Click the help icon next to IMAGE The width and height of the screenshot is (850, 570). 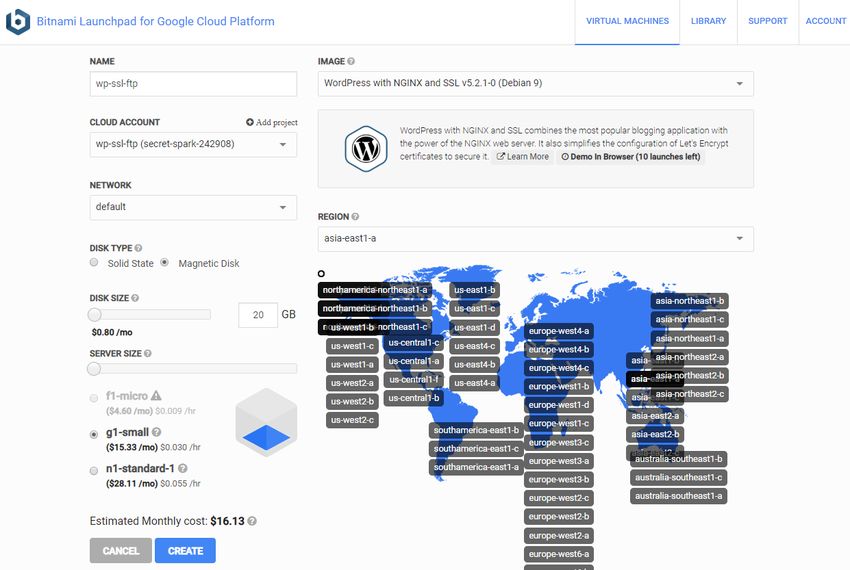[x=351, y=61]
